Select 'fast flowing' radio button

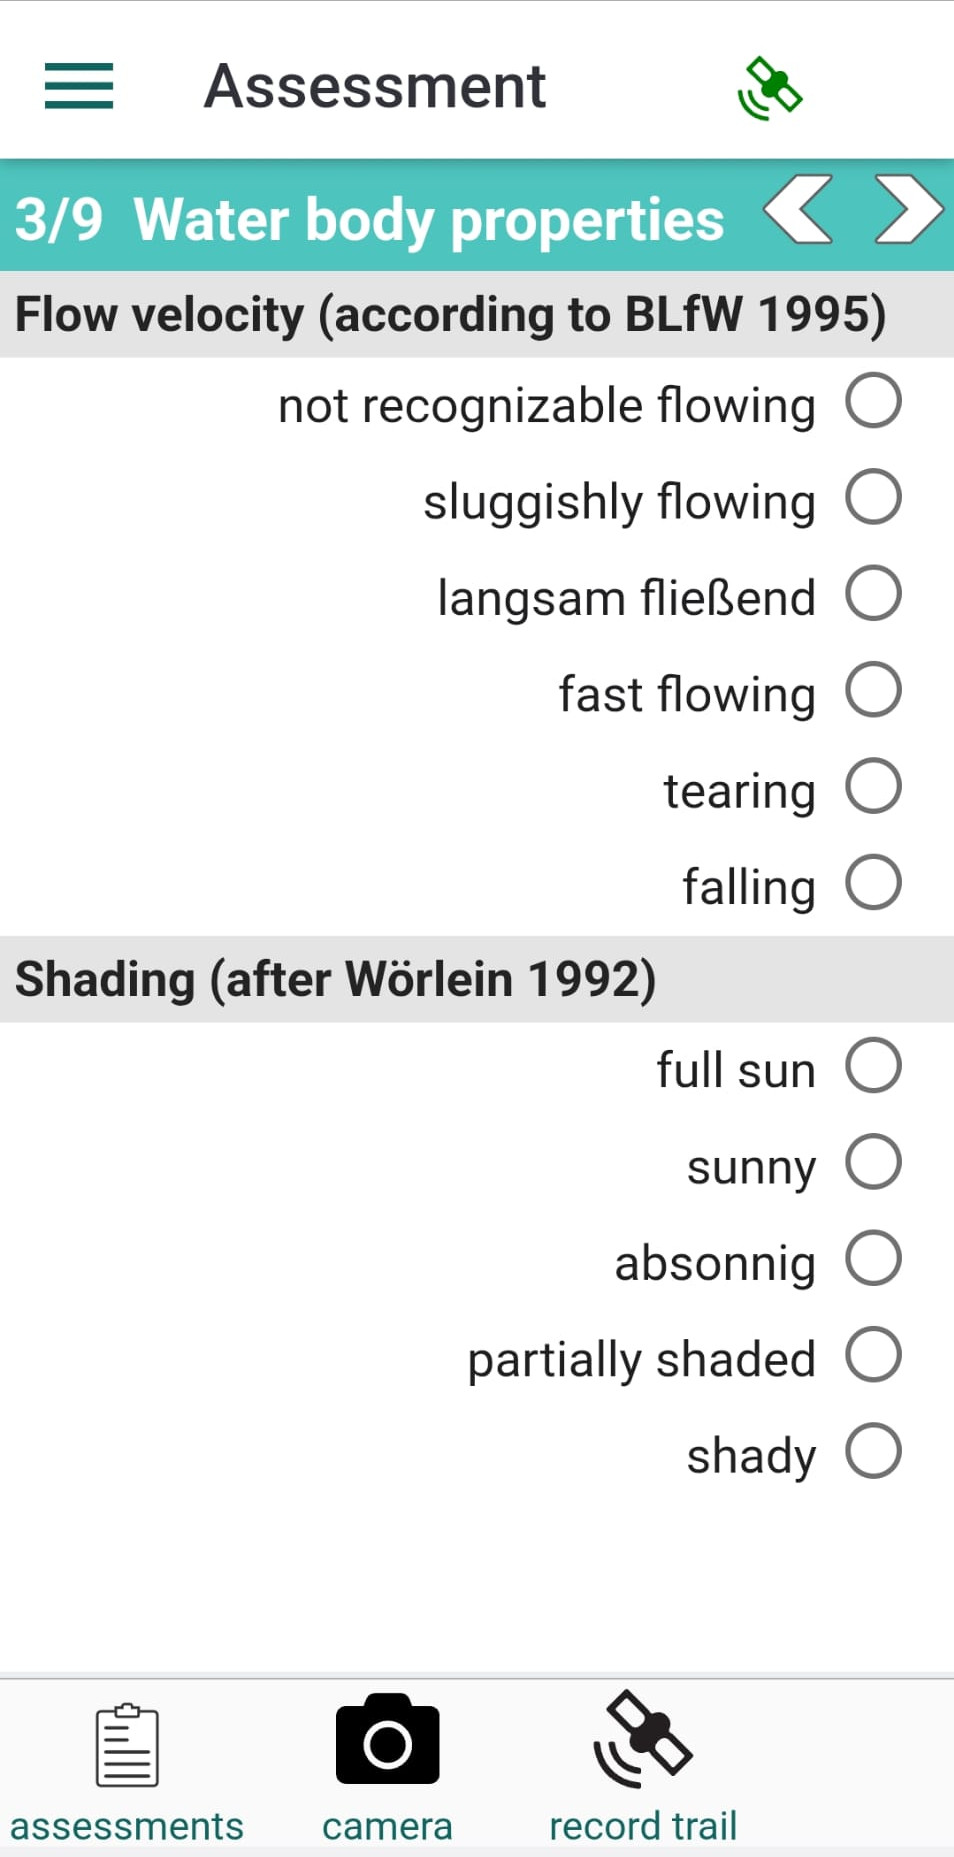(873, 690)
